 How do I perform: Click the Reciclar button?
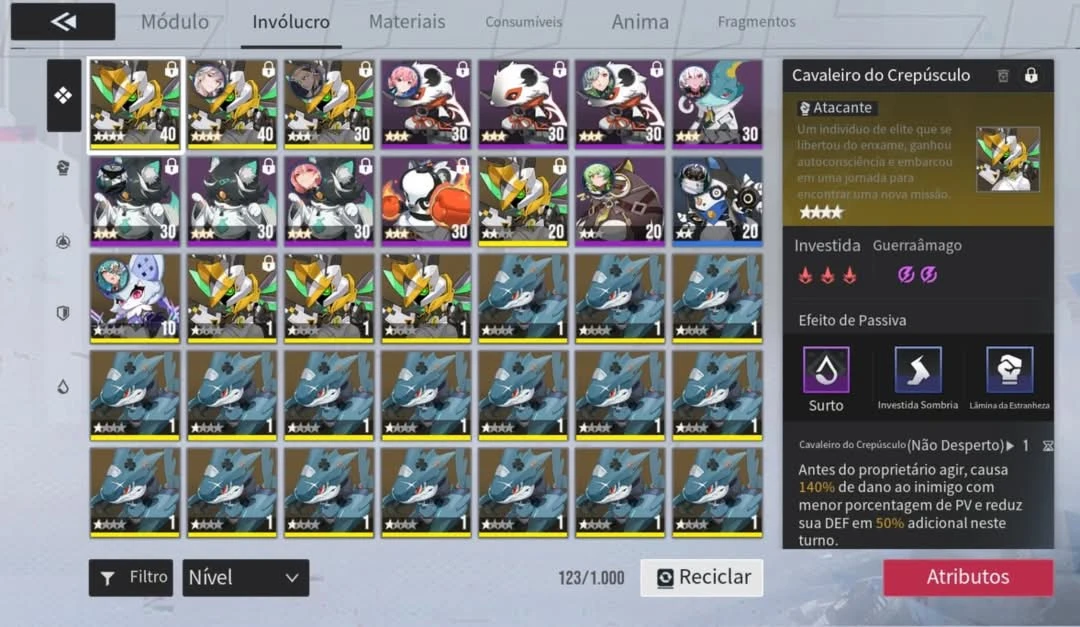click(x=702, y=577)
